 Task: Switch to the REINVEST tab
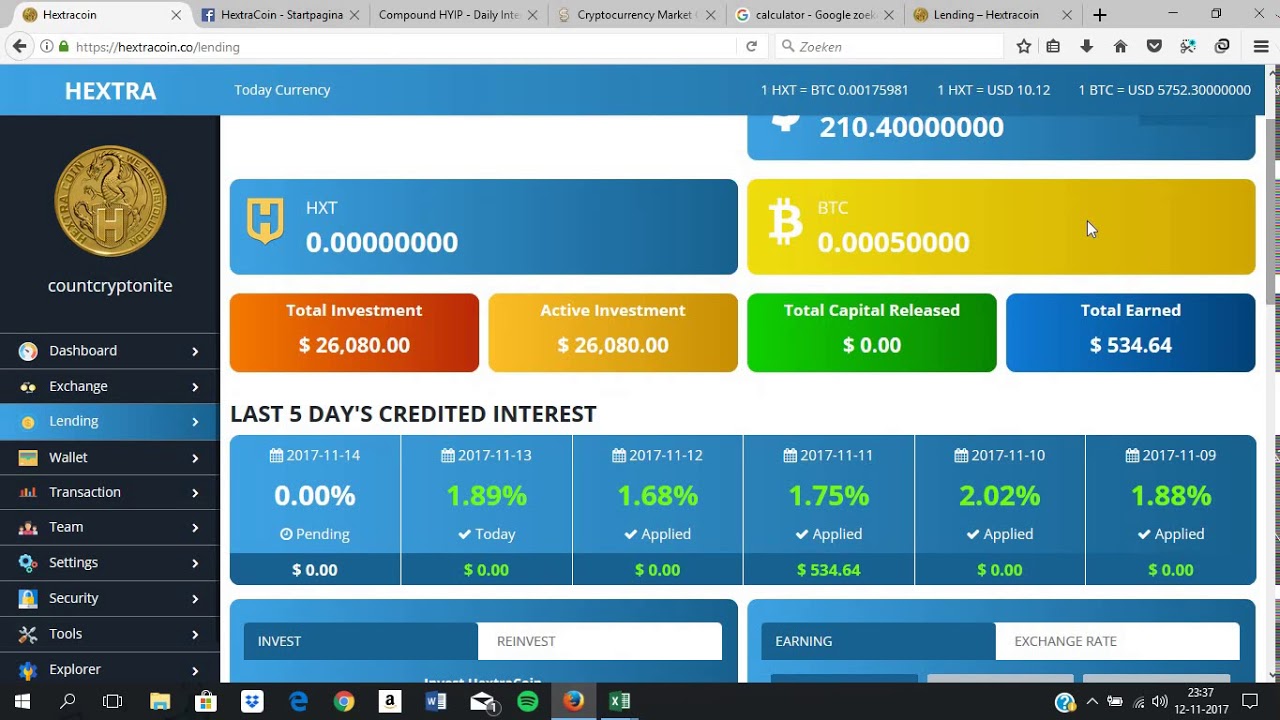pyautogui.click(x=600, y=641)
